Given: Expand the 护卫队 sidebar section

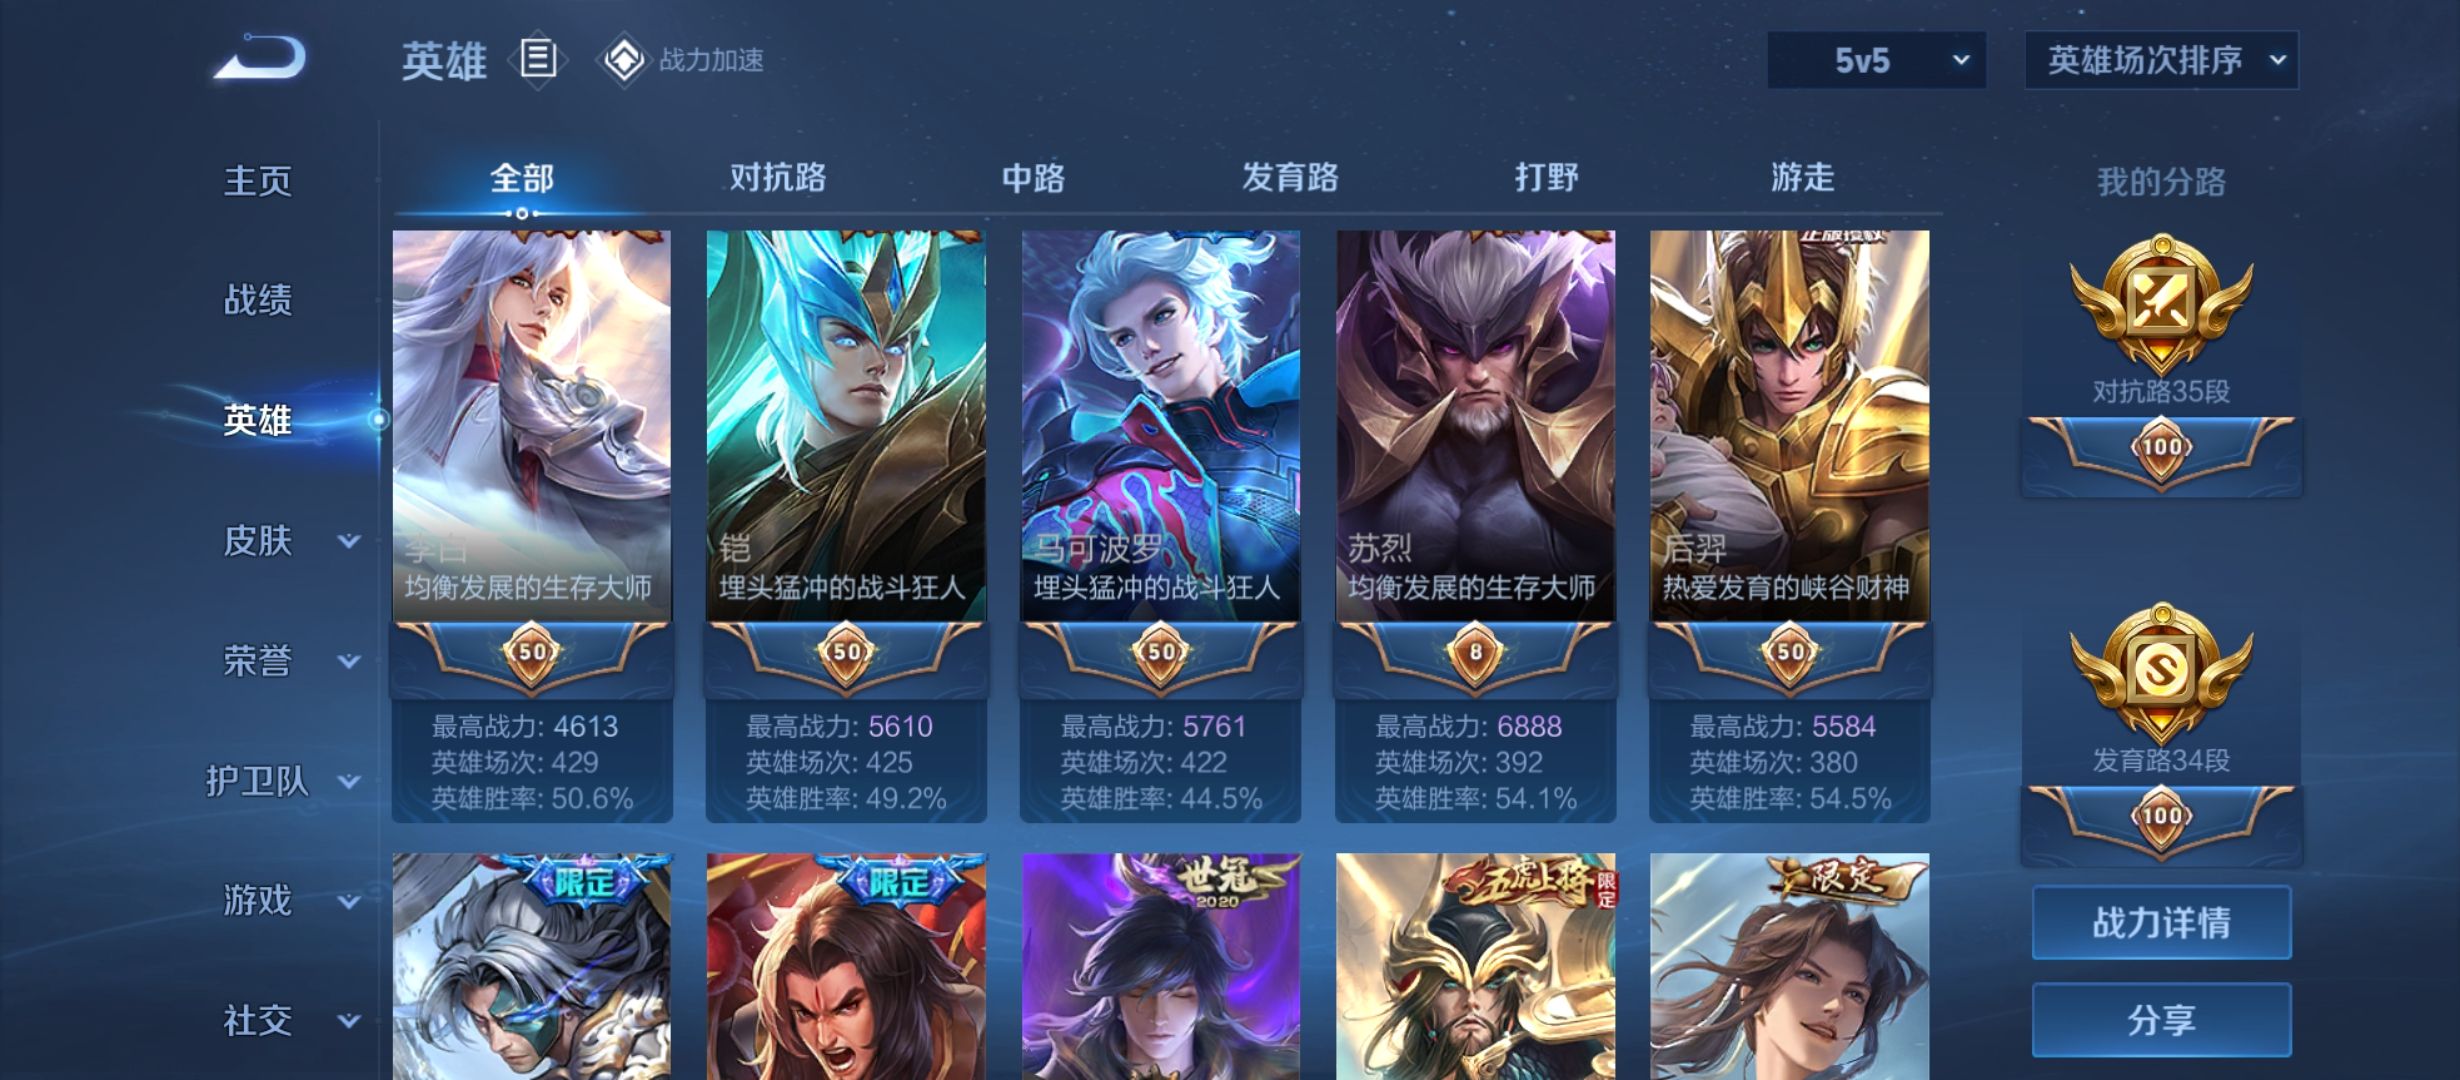Looking at the screenshot, I should (282, 781).
